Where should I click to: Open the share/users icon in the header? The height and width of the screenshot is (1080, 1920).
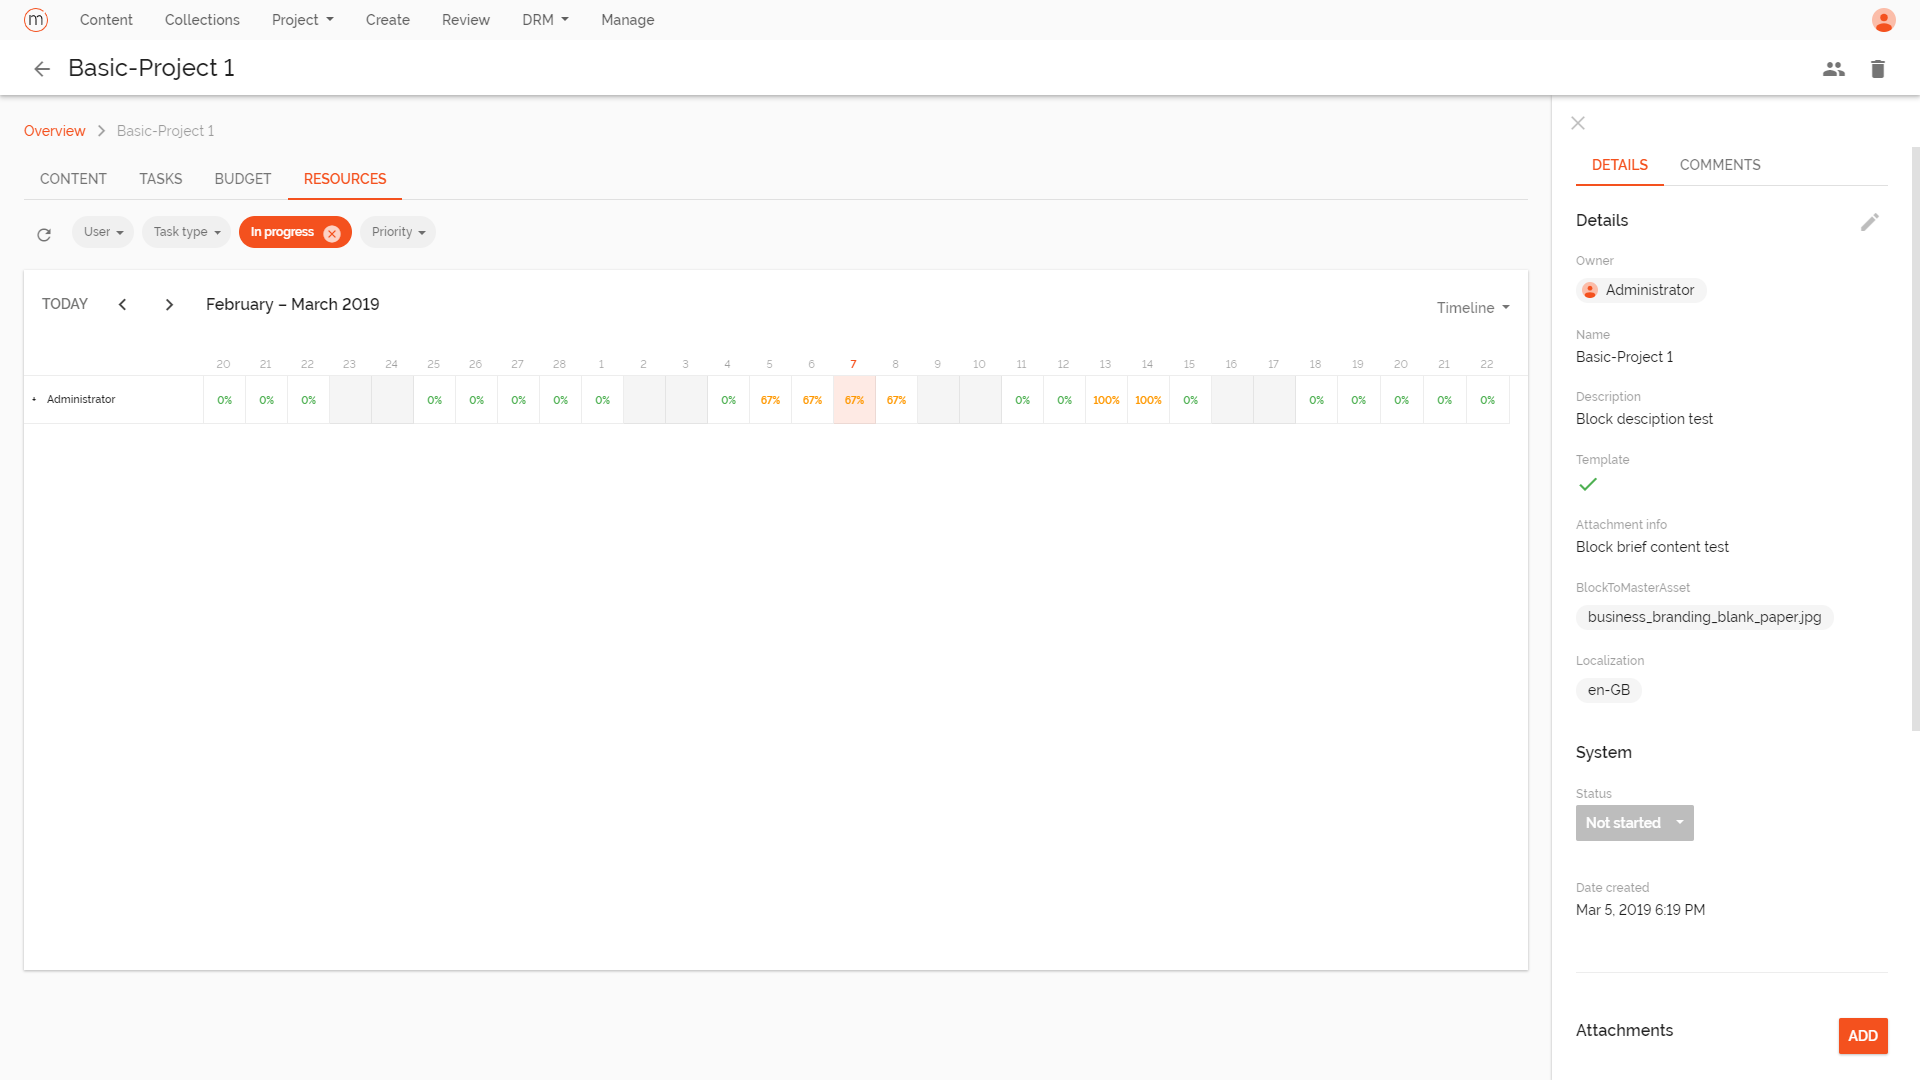point(1834,68)
